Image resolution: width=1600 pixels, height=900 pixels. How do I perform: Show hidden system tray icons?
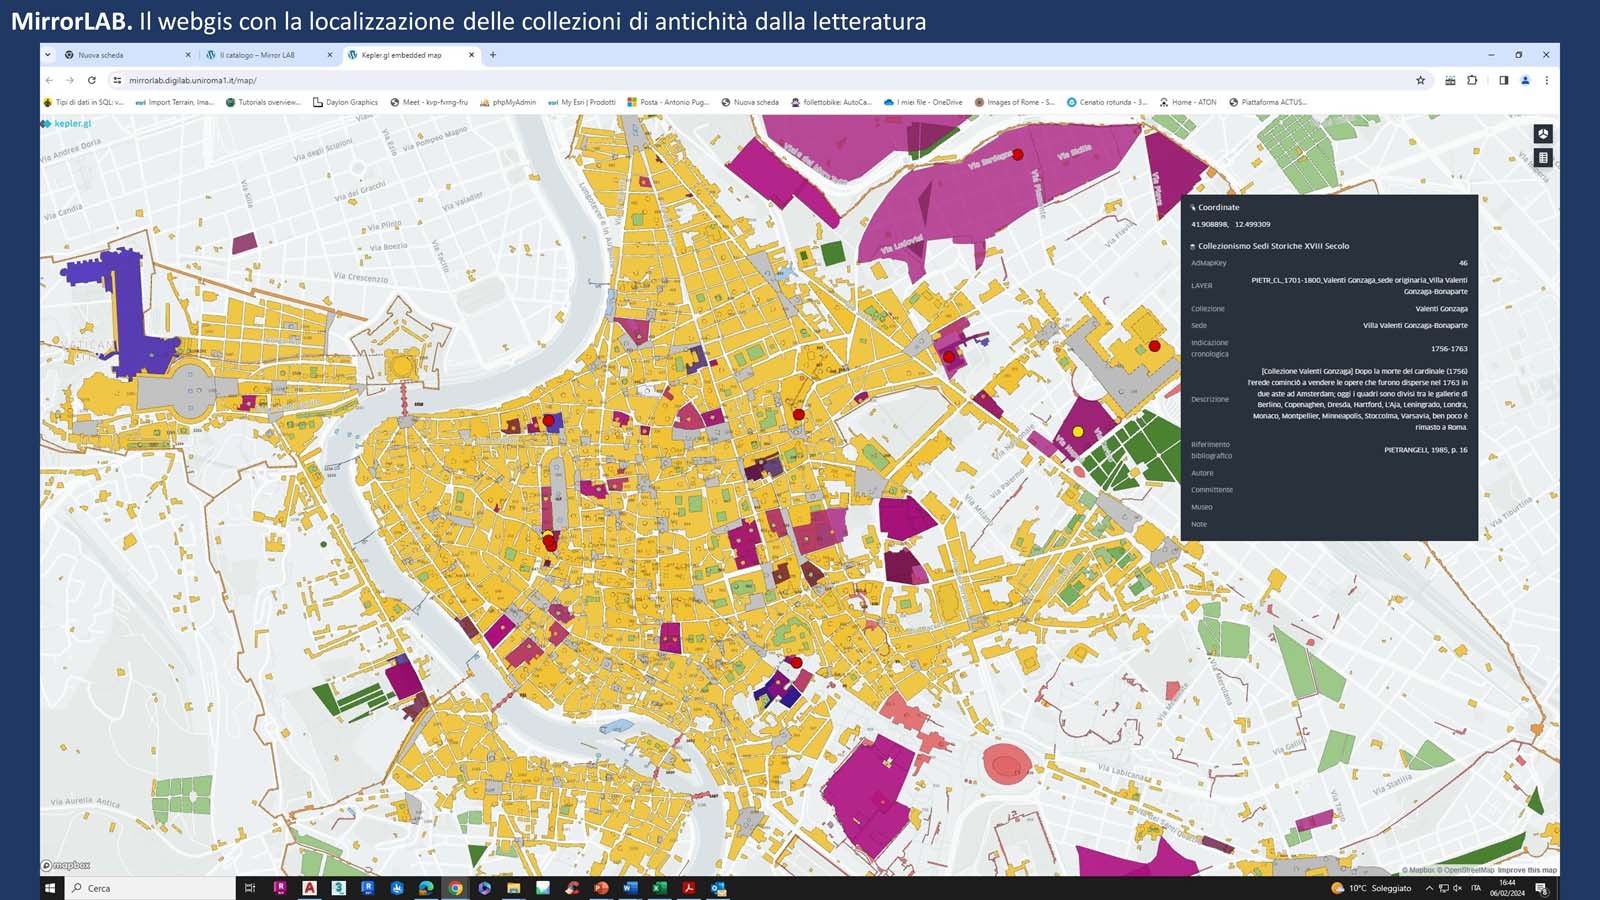pos(1429,888)
